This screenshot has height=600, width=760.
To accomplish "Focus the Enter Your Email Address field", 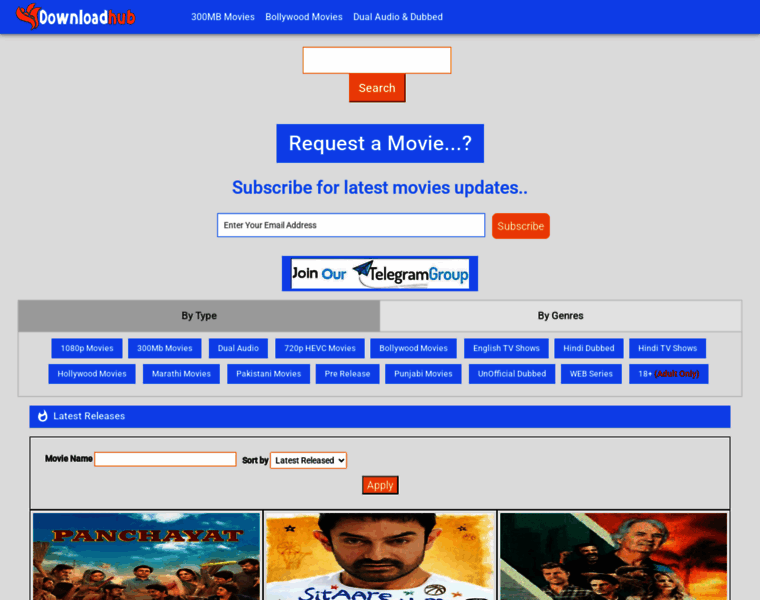I will pyautogui.click(x=351, y=225).
